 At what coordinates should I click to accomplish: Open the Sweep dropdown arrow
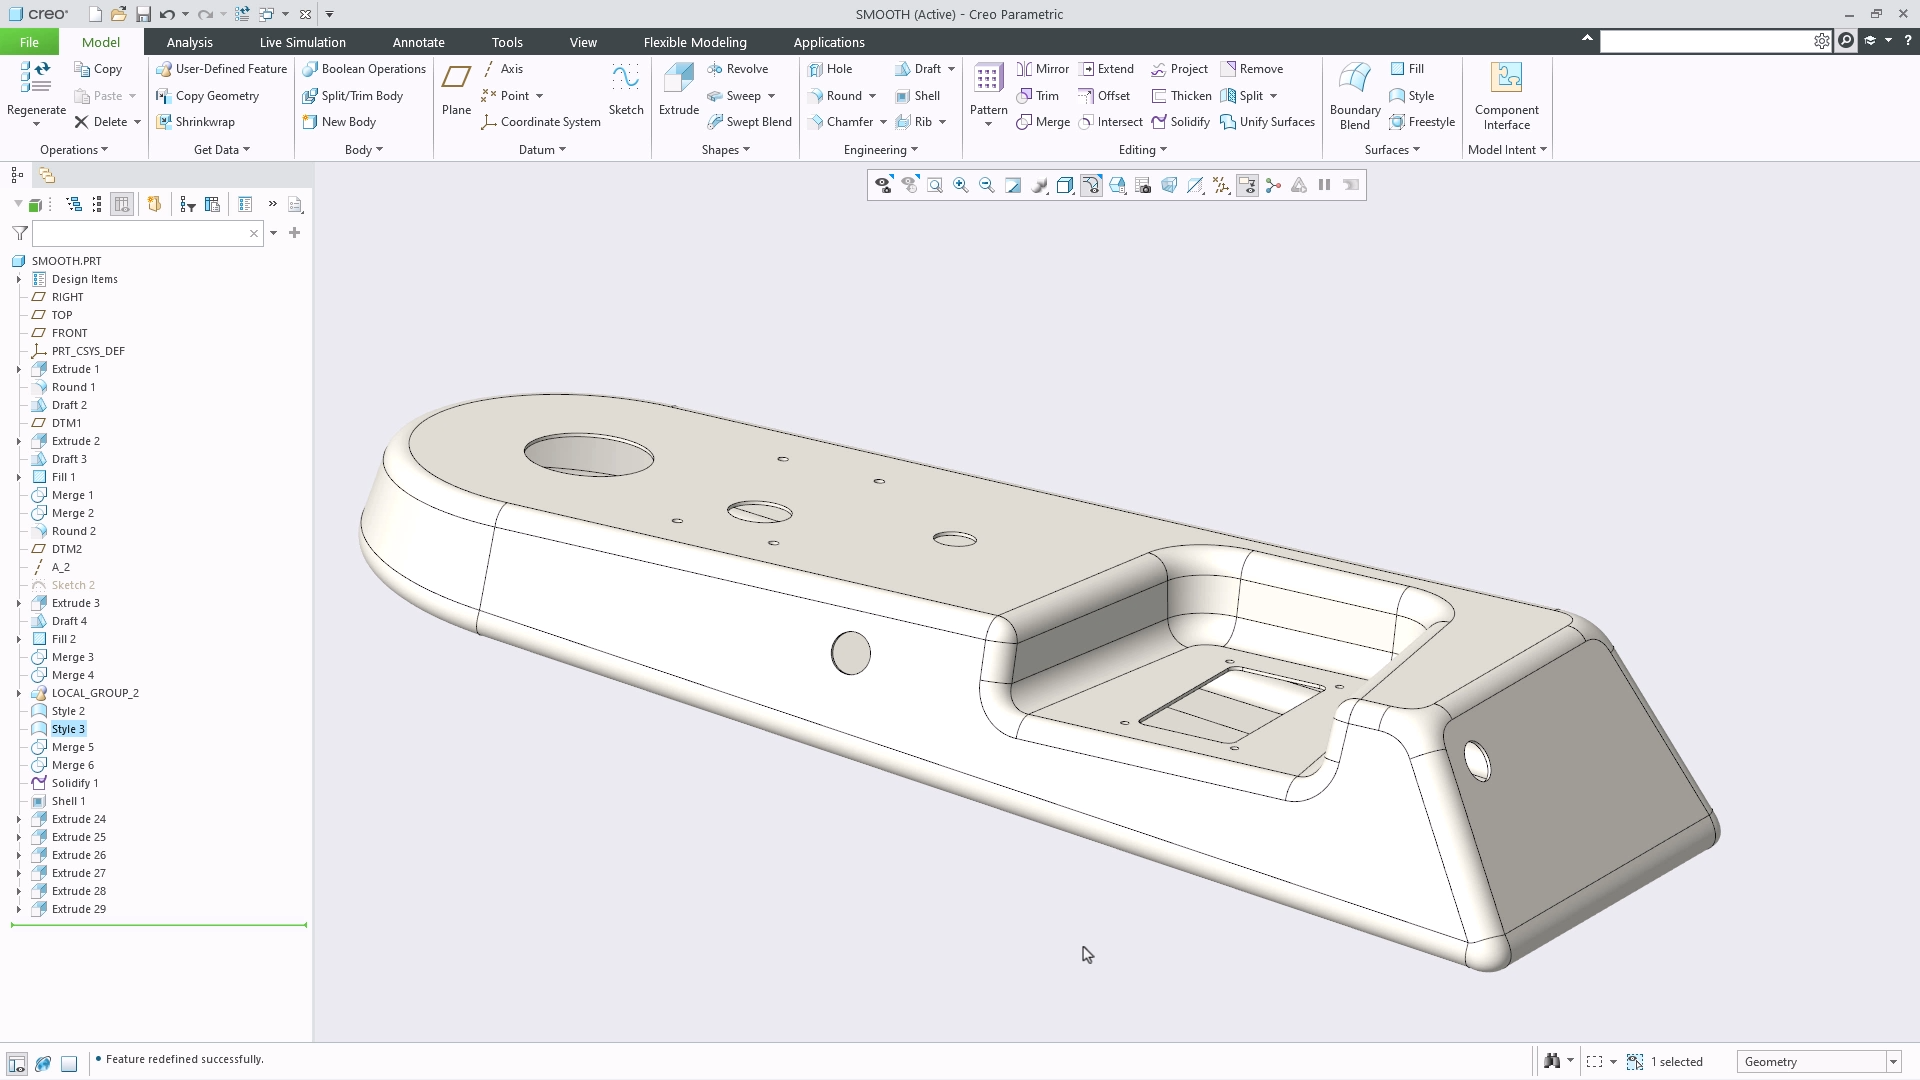[771, 96]
